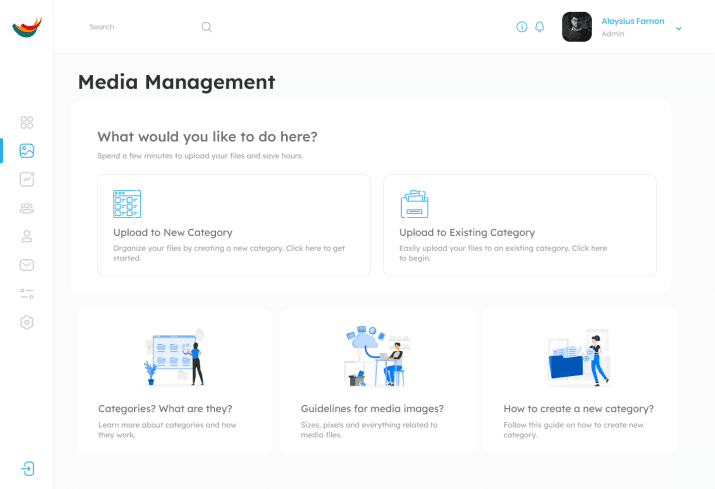Image resolution: width=715 pixels, height=489 pixels.
Task: Open Guidelines for media images? card title
Action: click(372, 409)
